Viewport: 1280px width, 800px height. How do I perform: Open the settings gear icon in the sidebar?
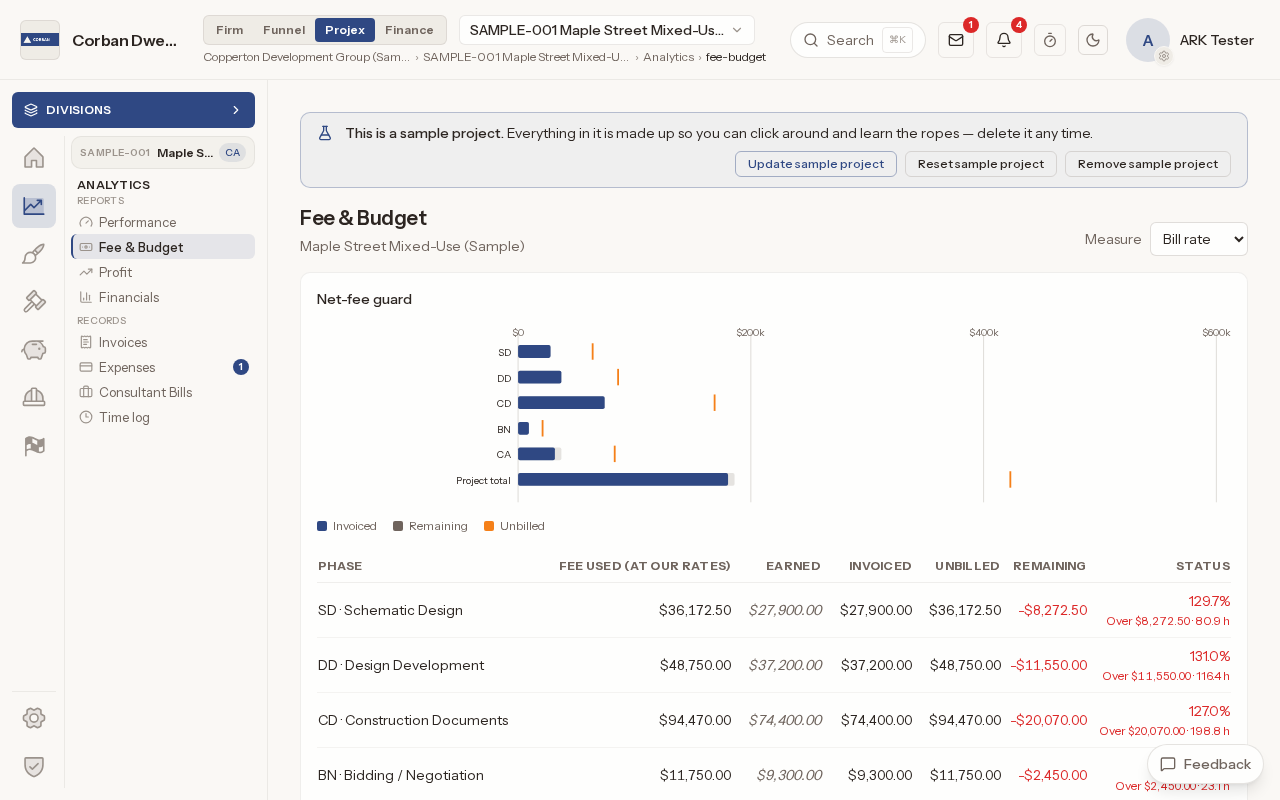34,718
